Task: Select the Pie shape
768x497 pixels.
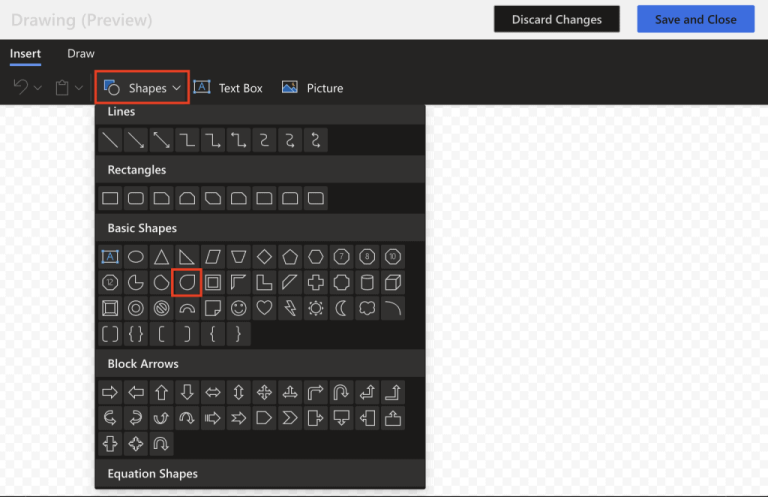Action: click(136, 283)
